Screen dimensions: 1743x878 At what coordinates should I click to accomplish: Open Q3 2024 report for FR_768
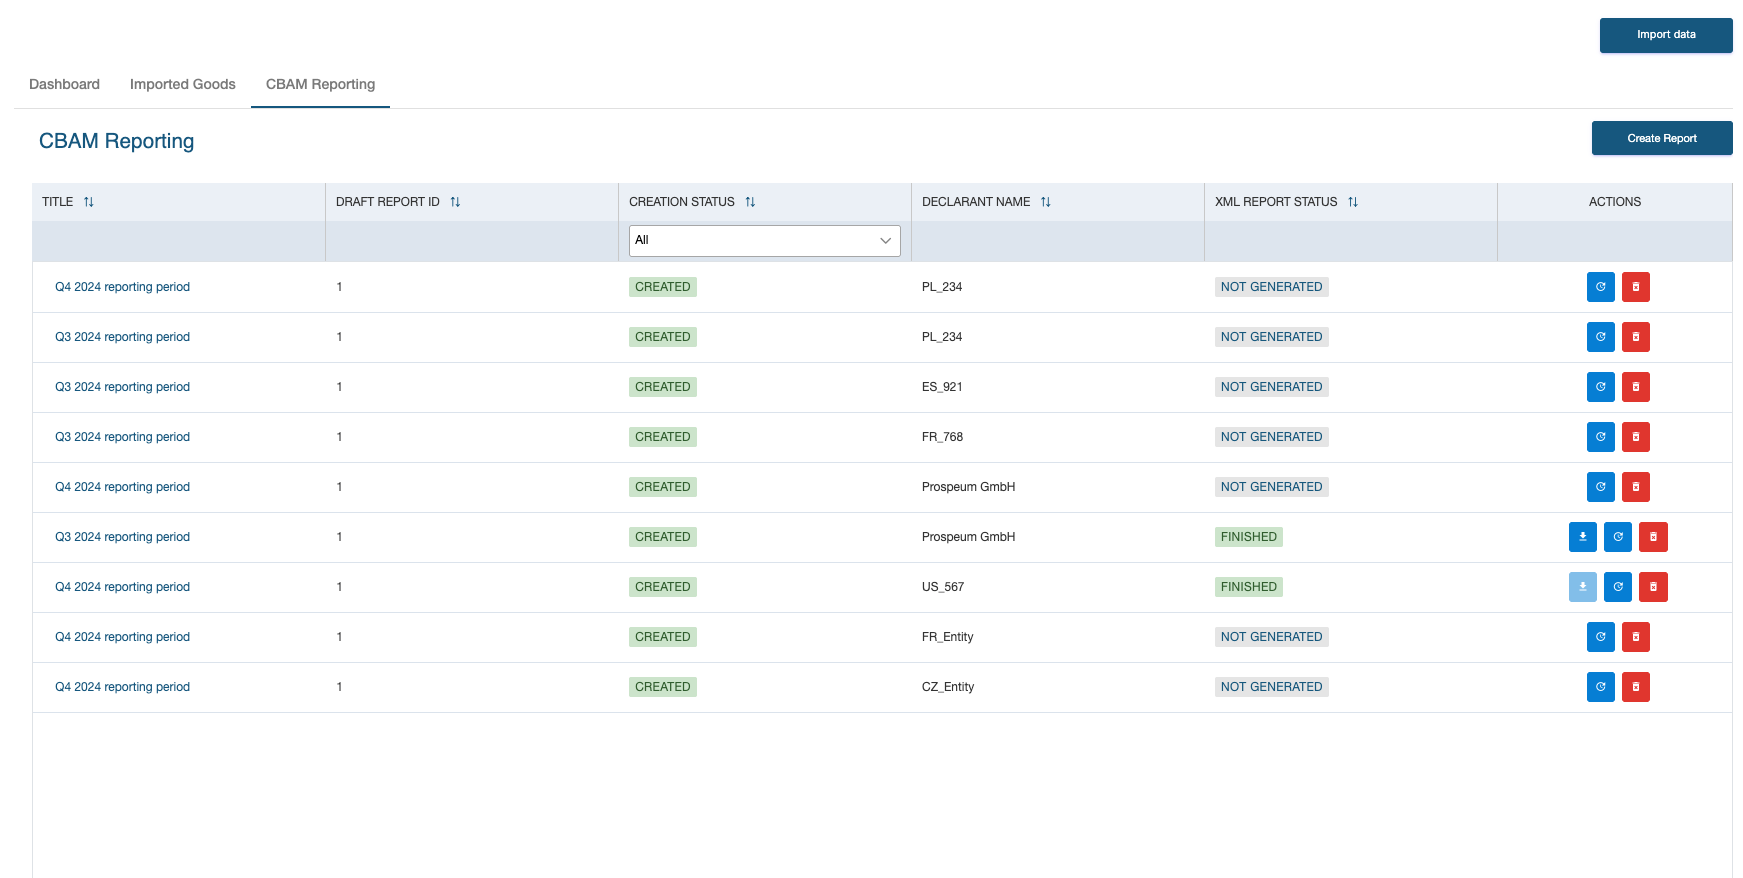pyautogui.click(x=122, y=437)
